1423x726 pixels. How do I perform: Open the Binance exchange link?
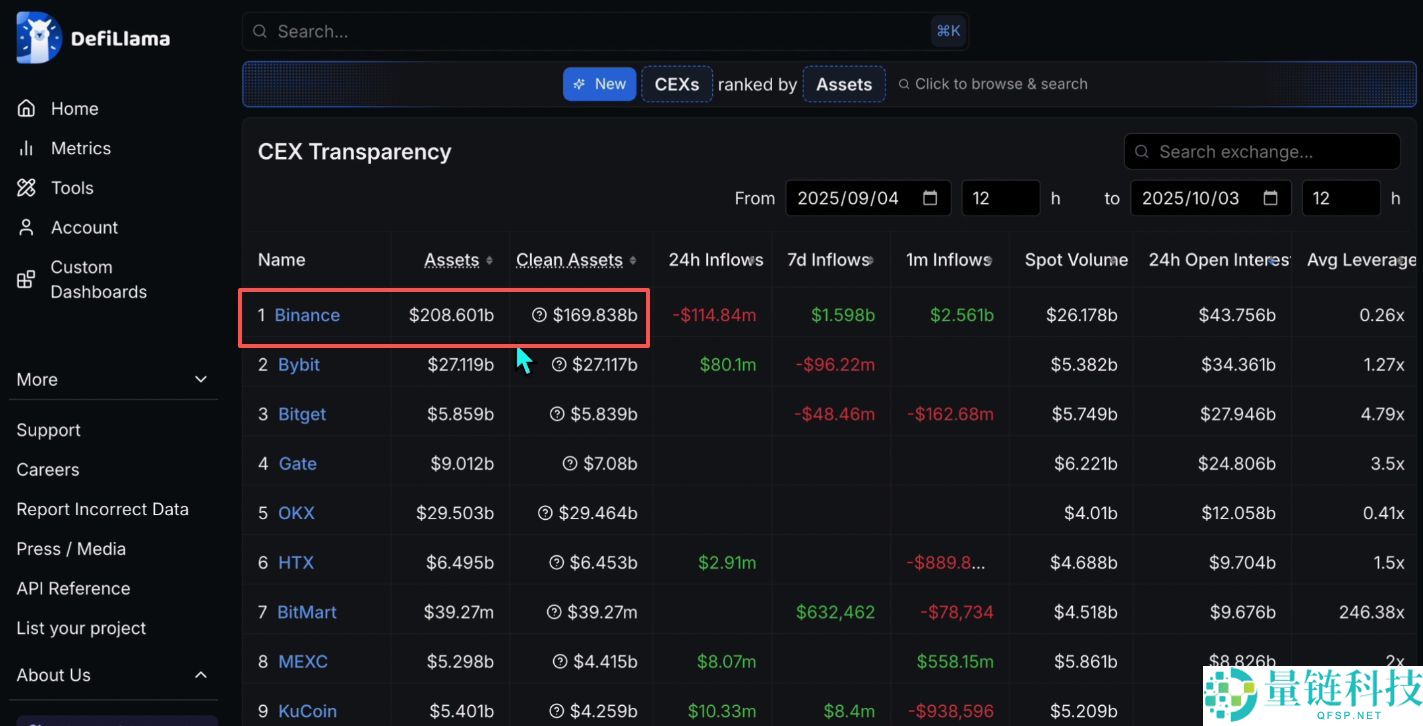tap(307, 315)
